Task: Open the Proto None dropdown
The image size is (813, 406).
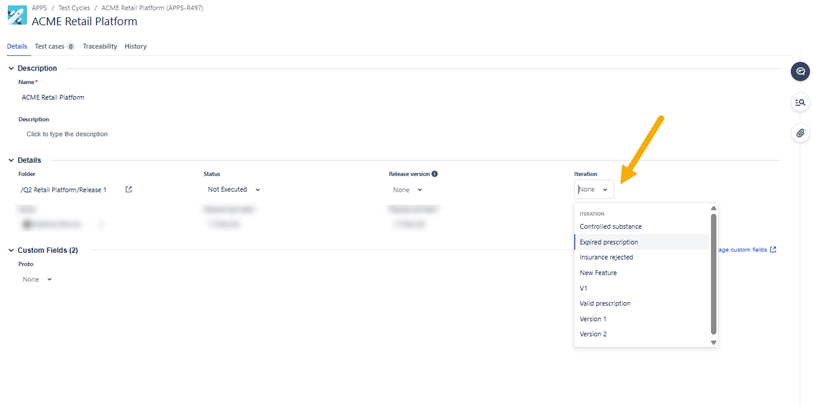Action: 37,279
